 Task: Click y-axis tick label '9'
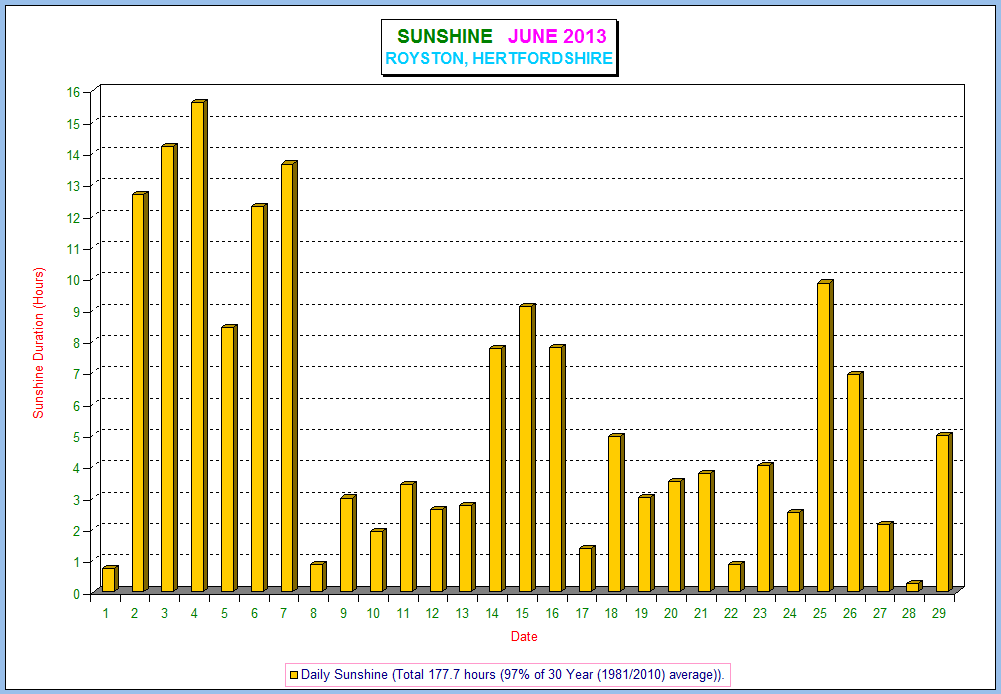[x=77, y=312]
